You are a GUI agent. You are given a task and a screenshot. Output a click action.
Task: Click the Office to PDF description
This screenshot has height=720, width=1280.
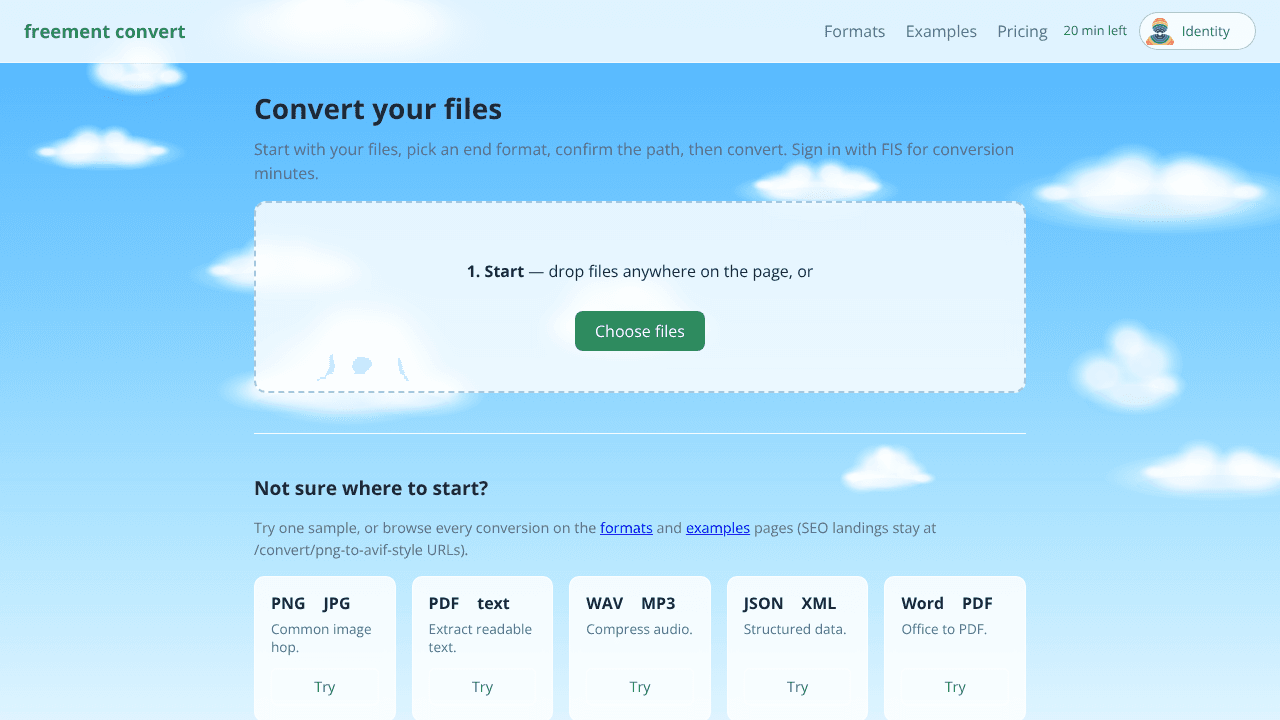[944, 629]
